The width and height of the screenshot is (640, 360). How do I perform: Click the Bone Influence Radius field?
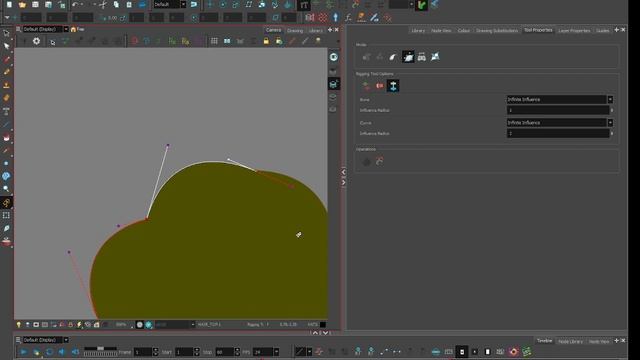pos(558,110)
